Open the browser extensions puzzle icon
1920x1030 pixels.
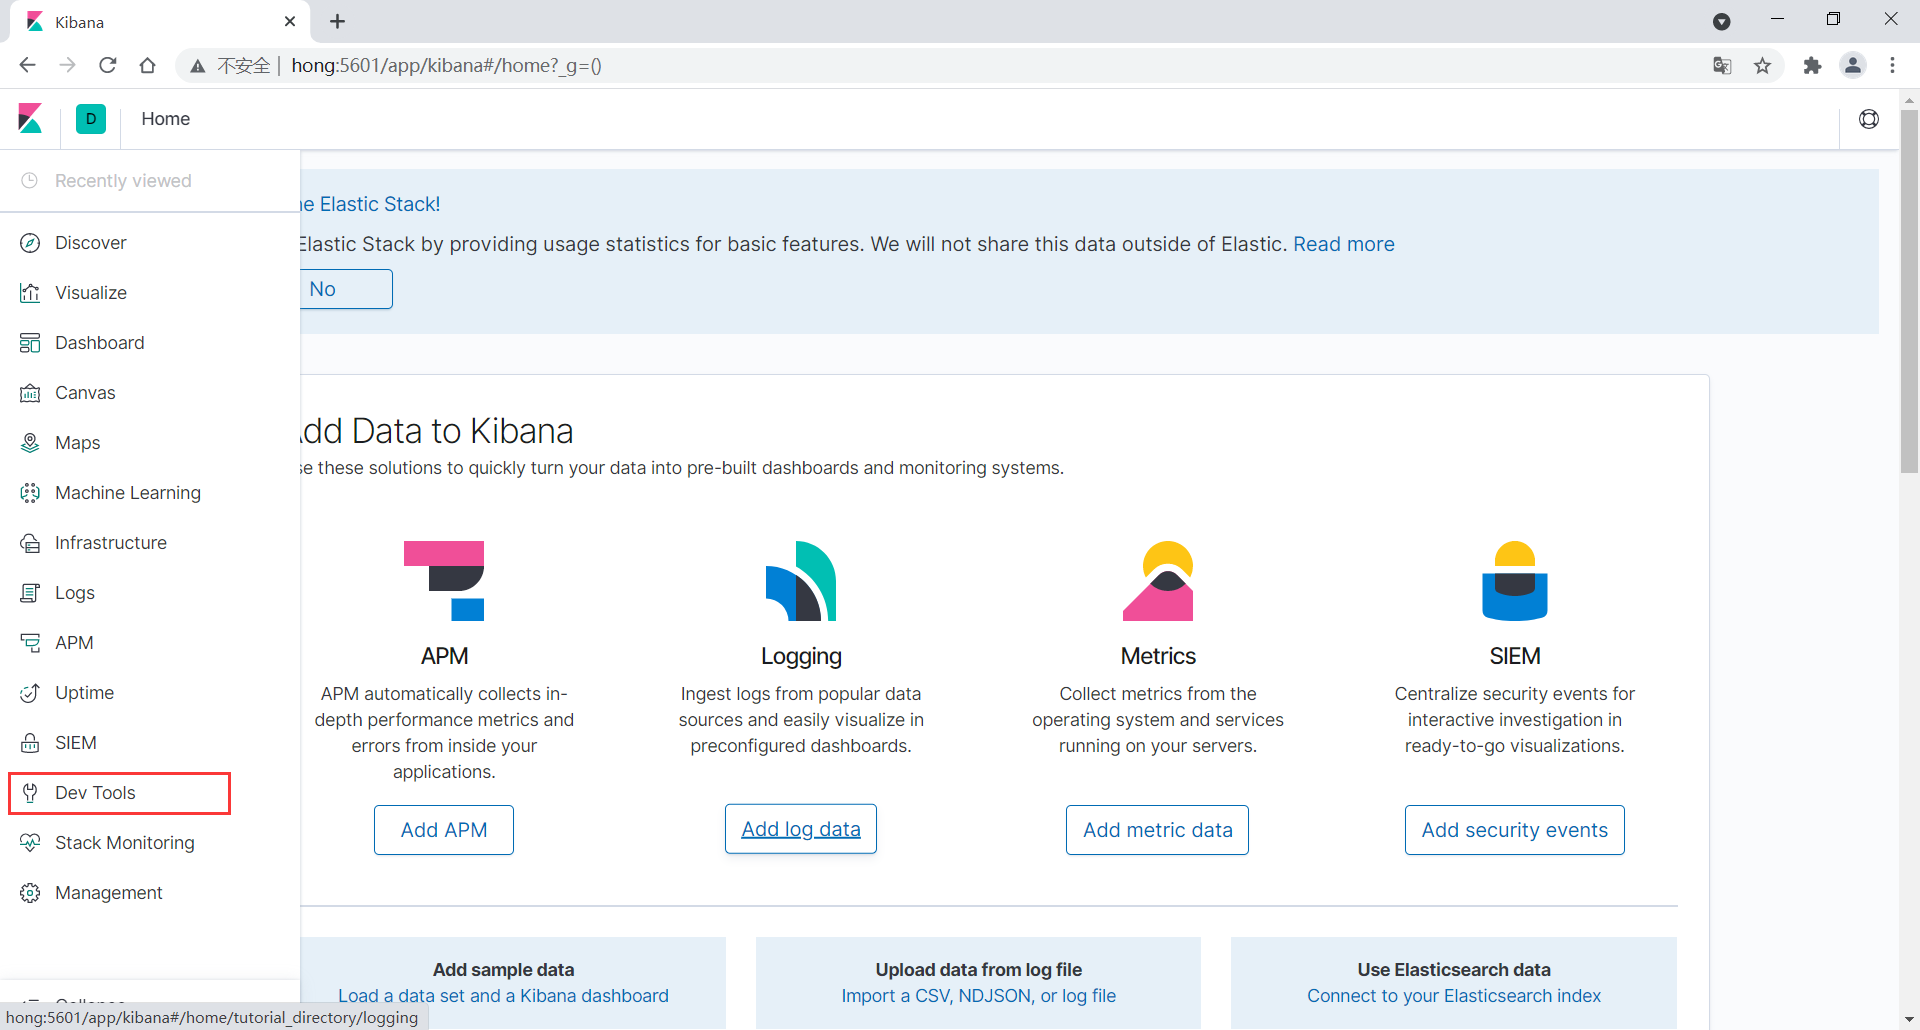(1812, 66)
